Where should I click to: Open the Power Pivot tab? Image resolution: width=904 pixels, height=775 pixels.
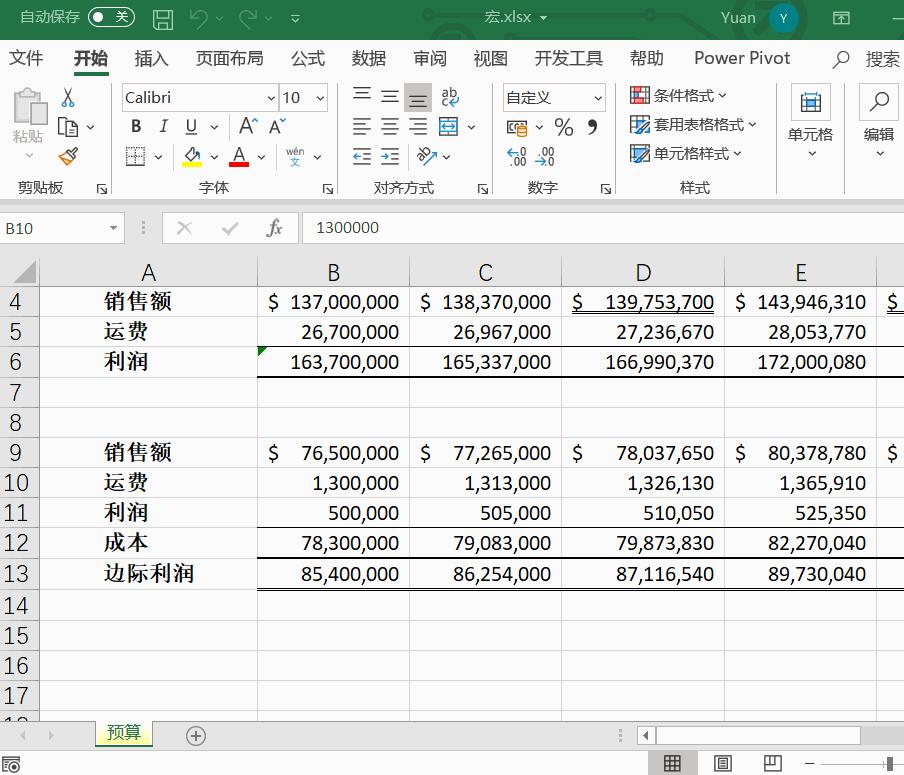tap(741, 58)
